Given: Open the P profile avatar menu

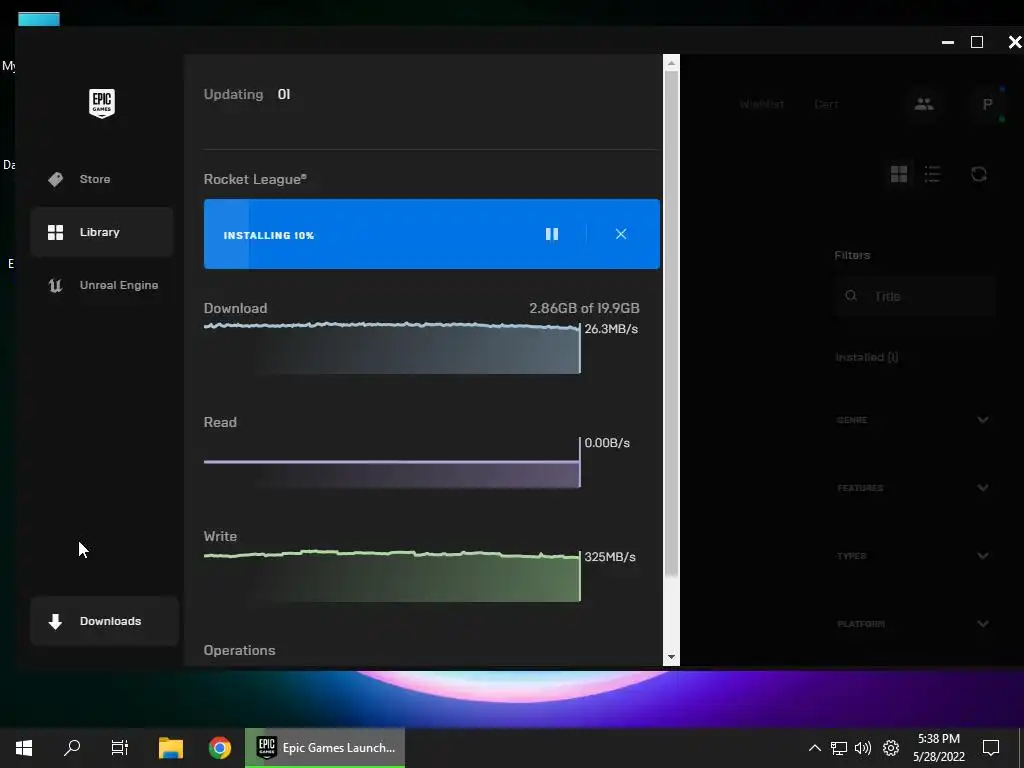Looking at the screenshot, I should 987,104.
